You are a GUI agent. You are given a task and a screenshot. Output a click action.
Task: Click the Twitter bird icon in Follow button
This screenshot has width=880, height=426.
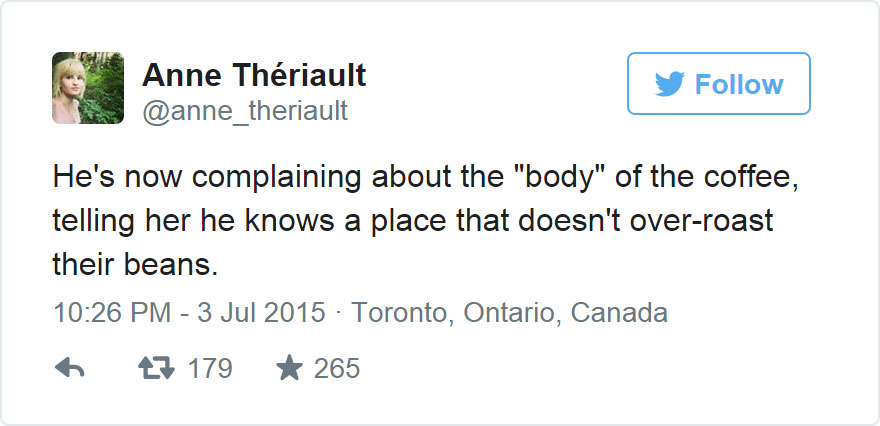(x=669, y=84)
